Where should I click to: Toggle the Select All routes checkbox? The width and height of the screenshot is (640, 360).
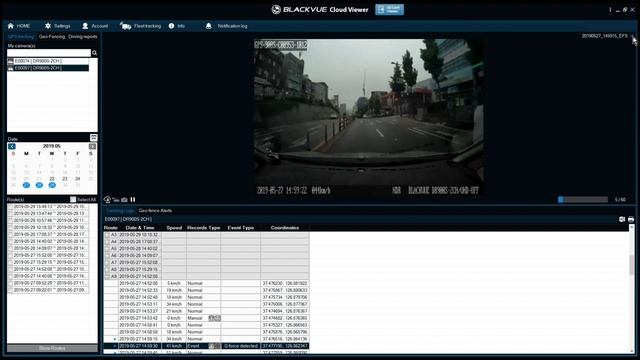pos(73,200)
